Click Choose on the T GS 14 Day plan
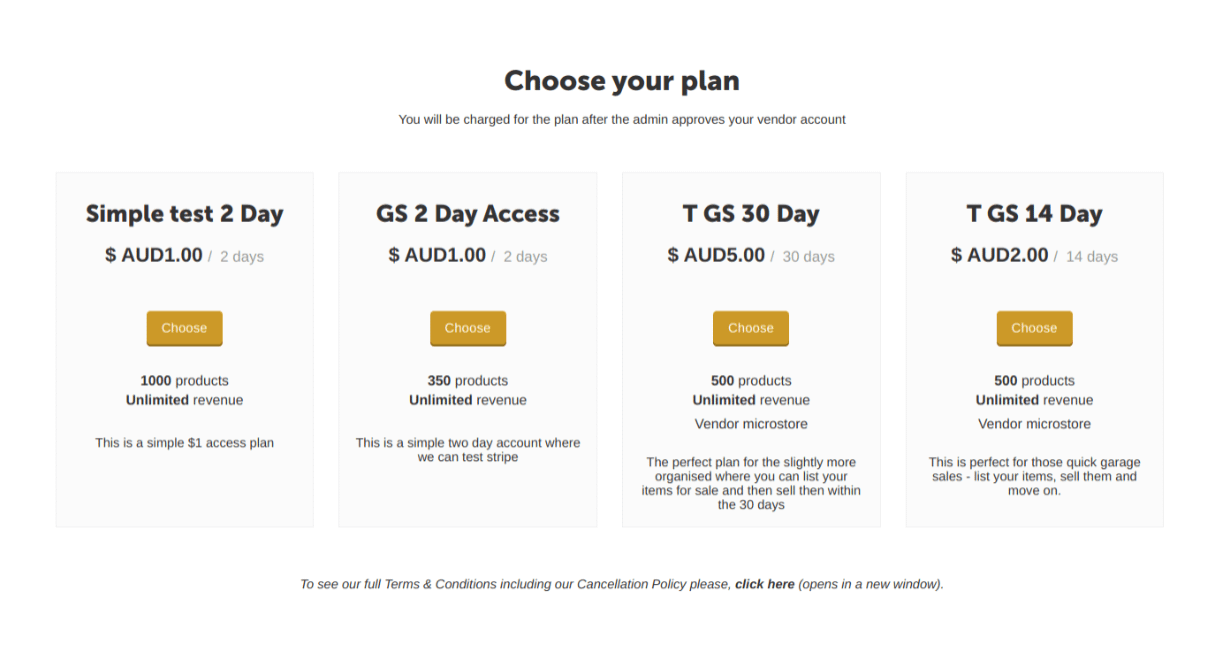1230x653 pixels. 1034,328
